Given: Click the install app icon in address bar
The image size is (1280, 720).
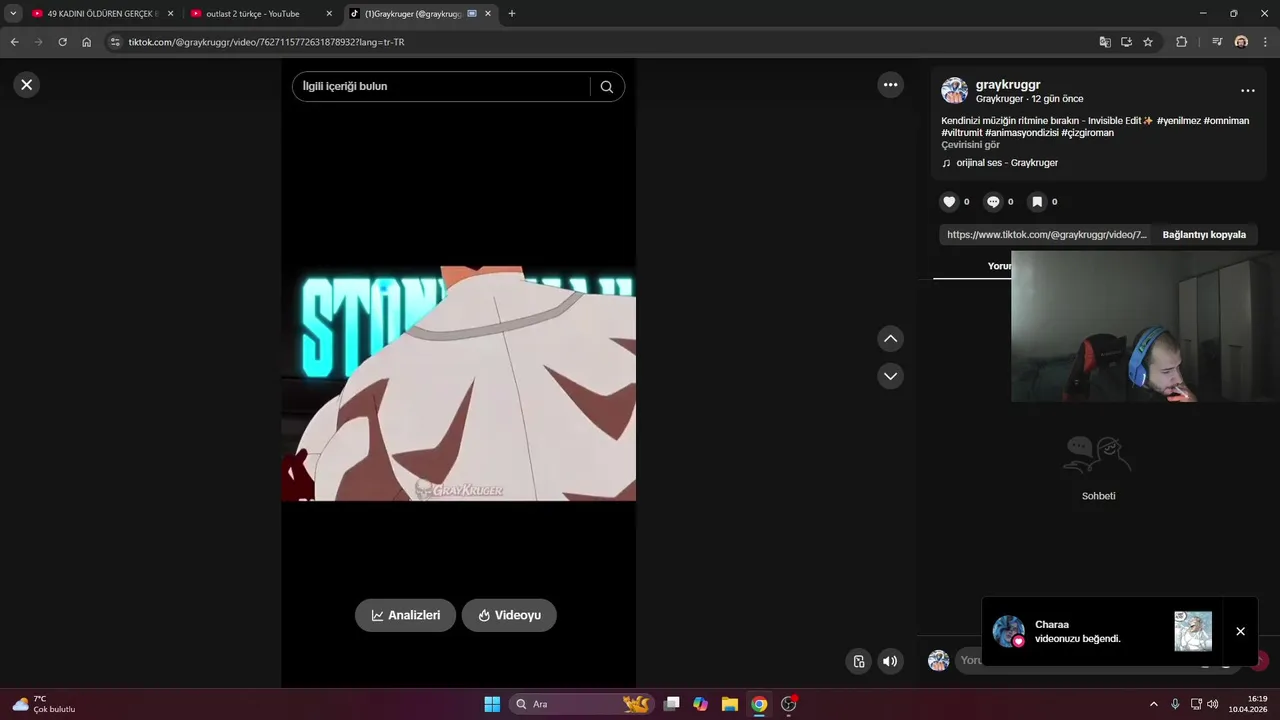Looking at the screenshot, I should [x=1126, y=42].
